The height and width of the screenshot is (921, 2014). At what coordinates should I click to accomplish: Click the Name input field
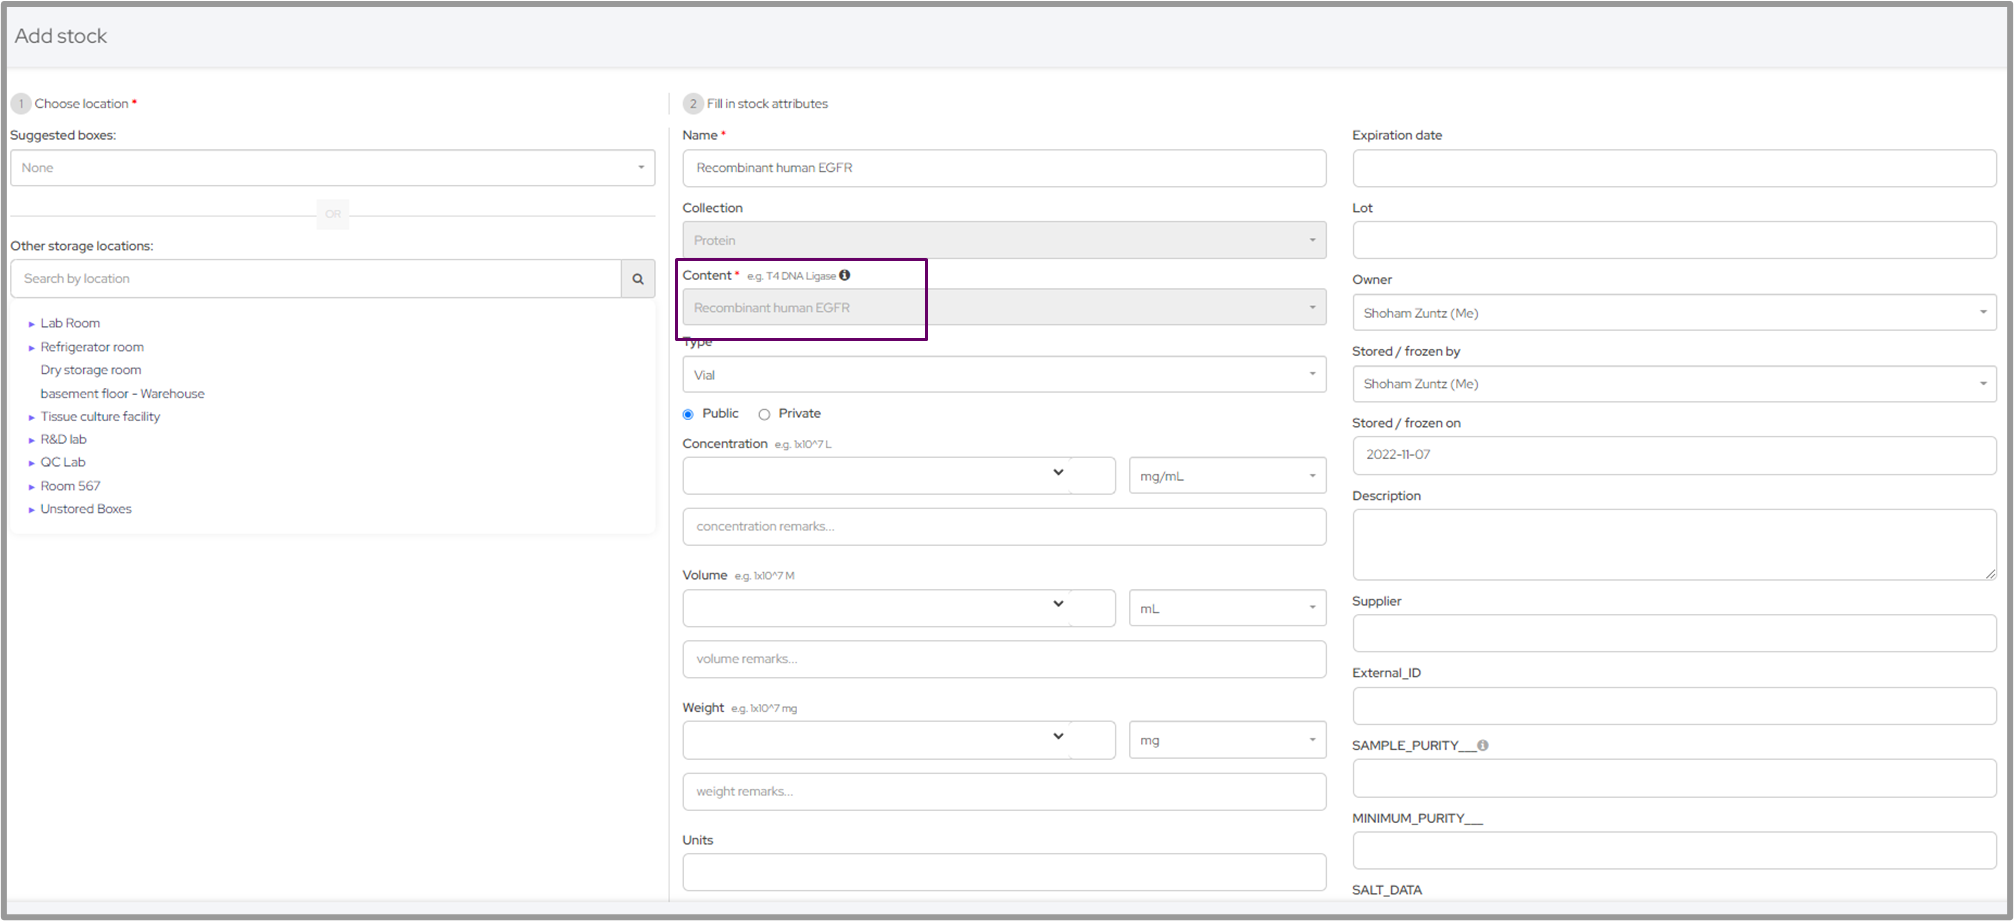tap(1003, 168)
